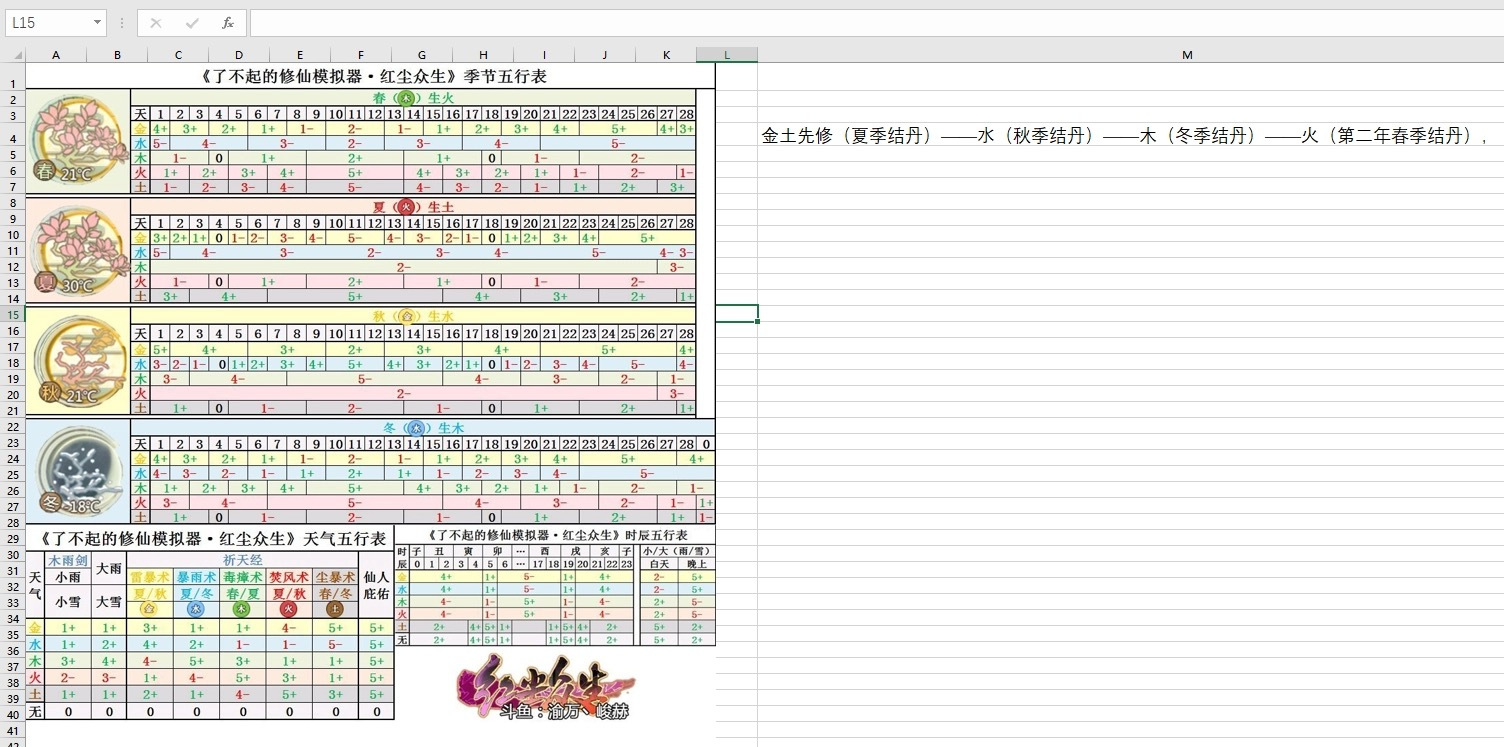Select column C header
Screen dimensions: 1504x747
[178, 55]
